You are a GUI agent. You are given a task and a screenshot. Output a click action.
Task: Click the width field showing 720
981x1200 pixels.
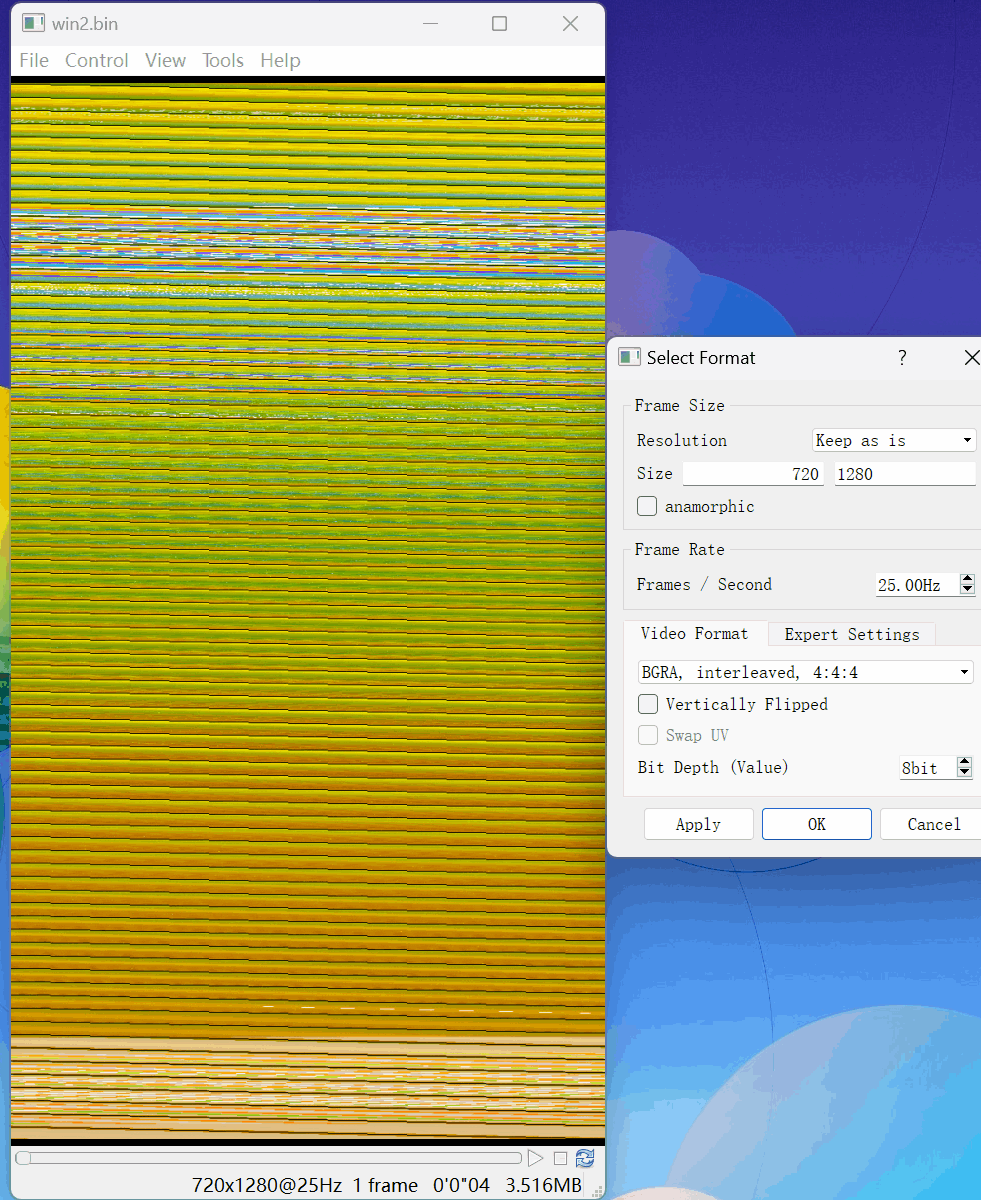[754, 474]
